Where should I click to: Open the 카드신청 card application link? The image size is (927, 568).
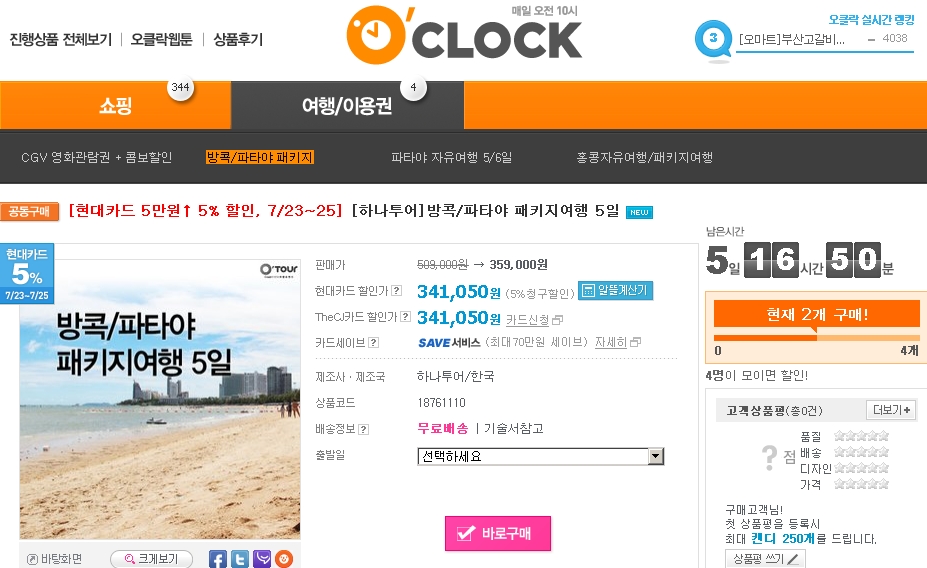point(527,320)
